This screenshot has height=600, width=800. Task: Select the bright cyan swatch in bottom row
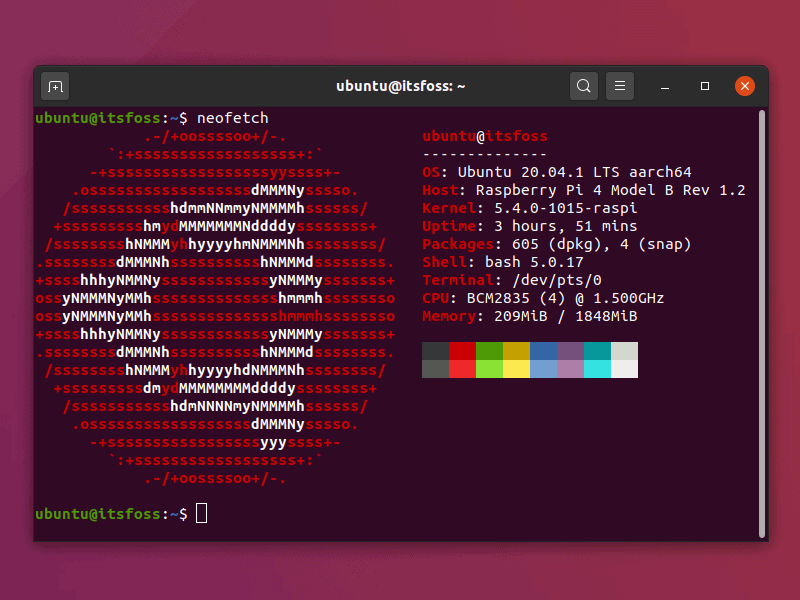click(x=597, y=369)
